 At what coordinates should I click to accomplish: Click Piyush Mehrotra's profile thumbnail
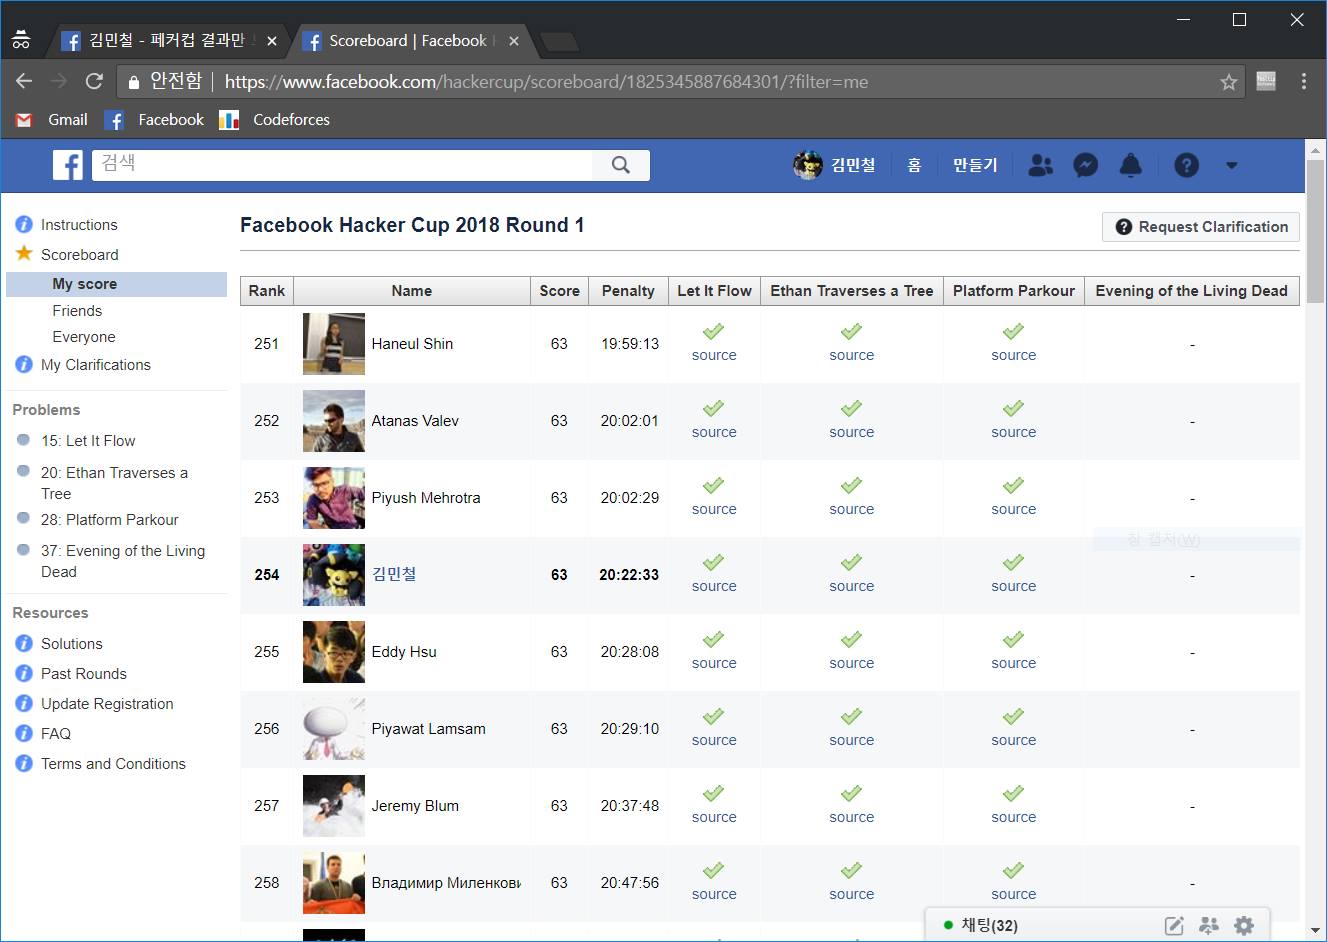pyautogui.click(x=334, y=498)
